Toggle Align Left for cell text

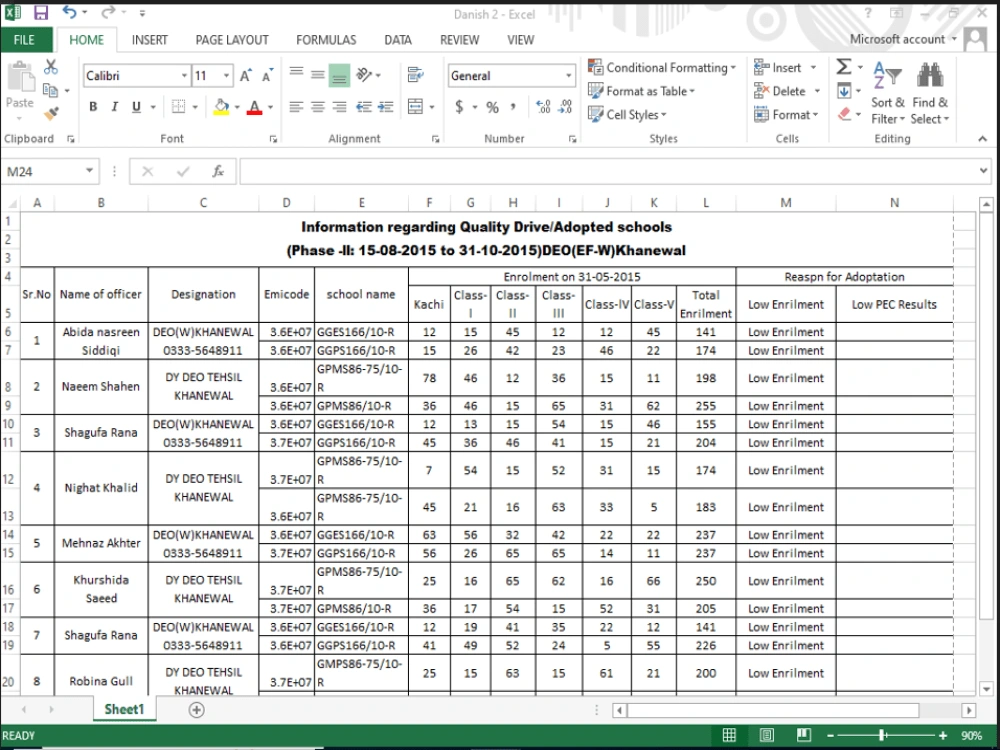pyautogui.click(x=296, y=107)
